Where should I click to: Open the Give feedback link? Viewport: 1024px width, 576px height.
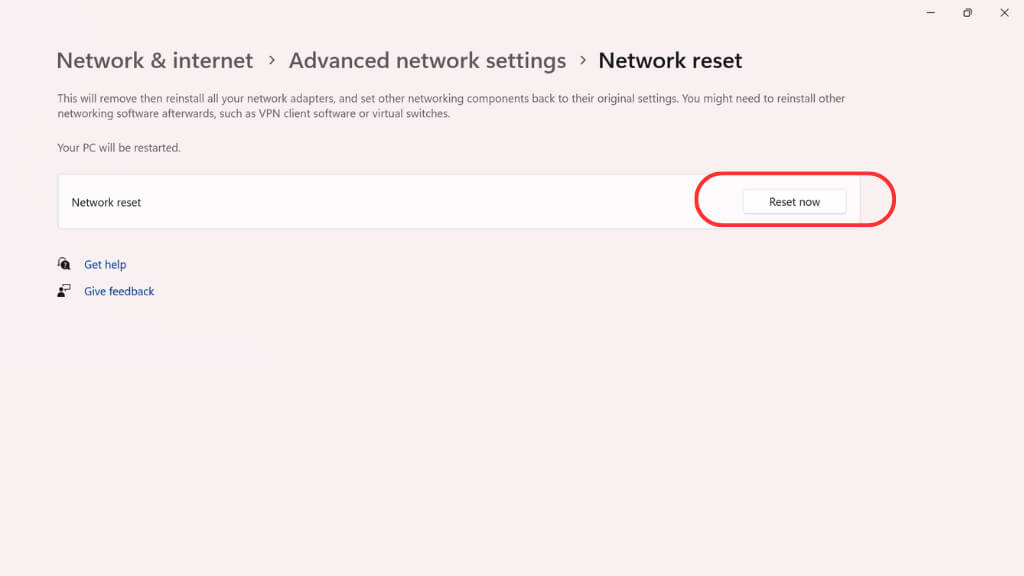(x=119, y=292)
